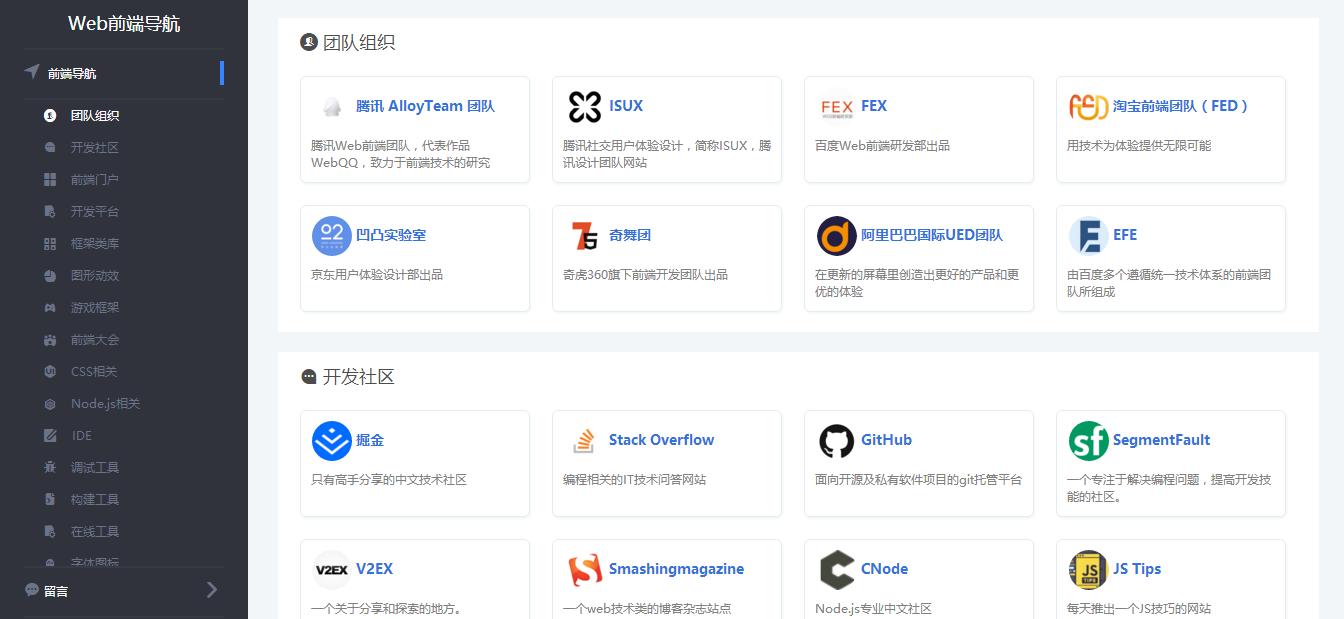Open the Smashingmagazine title link
Viewport: 1344px width, 619px height.
click(x=677, y=569)
